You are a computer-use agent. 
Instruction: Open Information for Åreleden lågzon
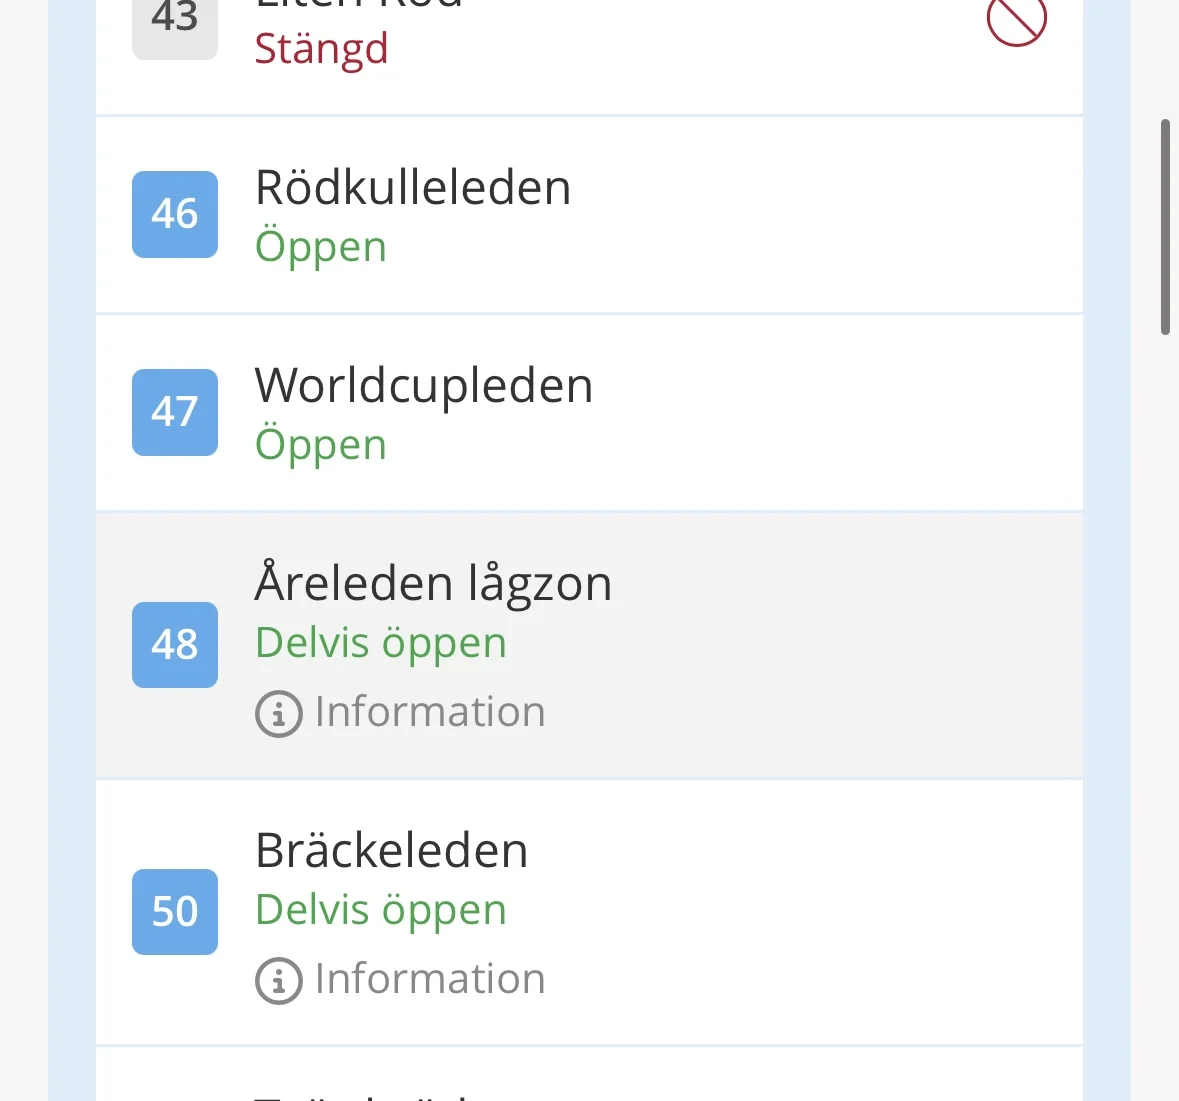(429, 712)
